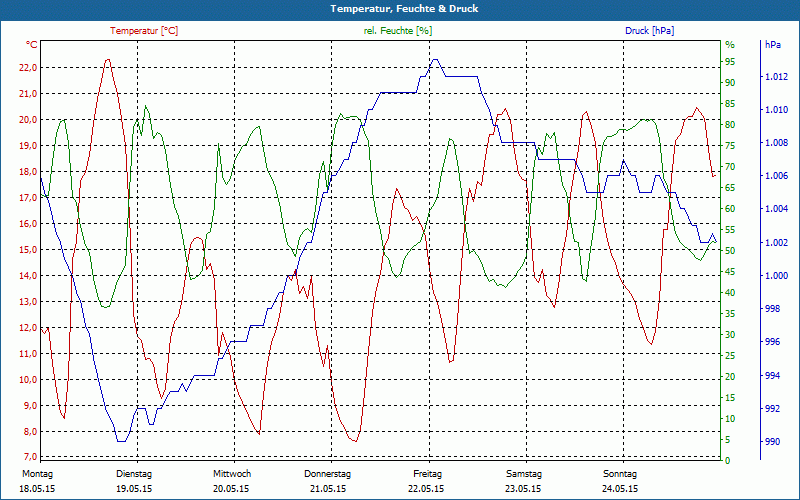Click the 'Mittwoch' day label
The width and height of the screenshot is (800, 500).
(x=232, y=474)
